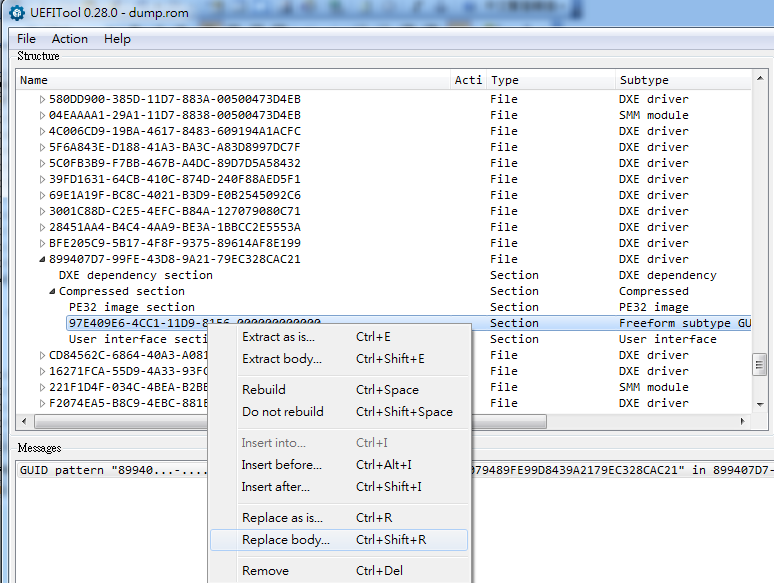
Task: Expand the 16271FCA-55D9-4A33 file node
Action: pyautogui.click(x=42, y=371)
